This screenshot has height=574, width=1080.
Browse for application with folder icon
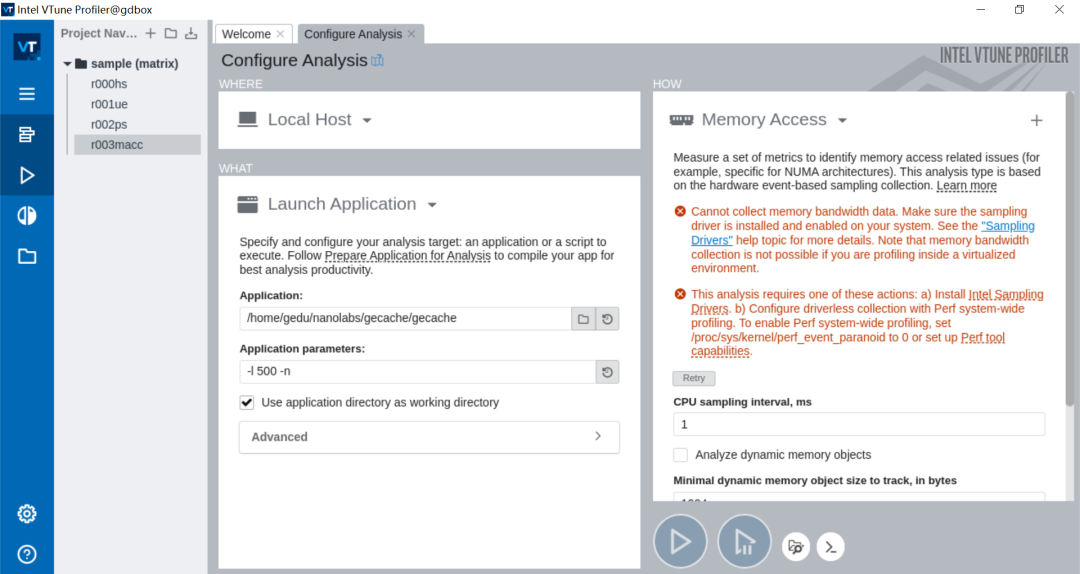point(583,319)
